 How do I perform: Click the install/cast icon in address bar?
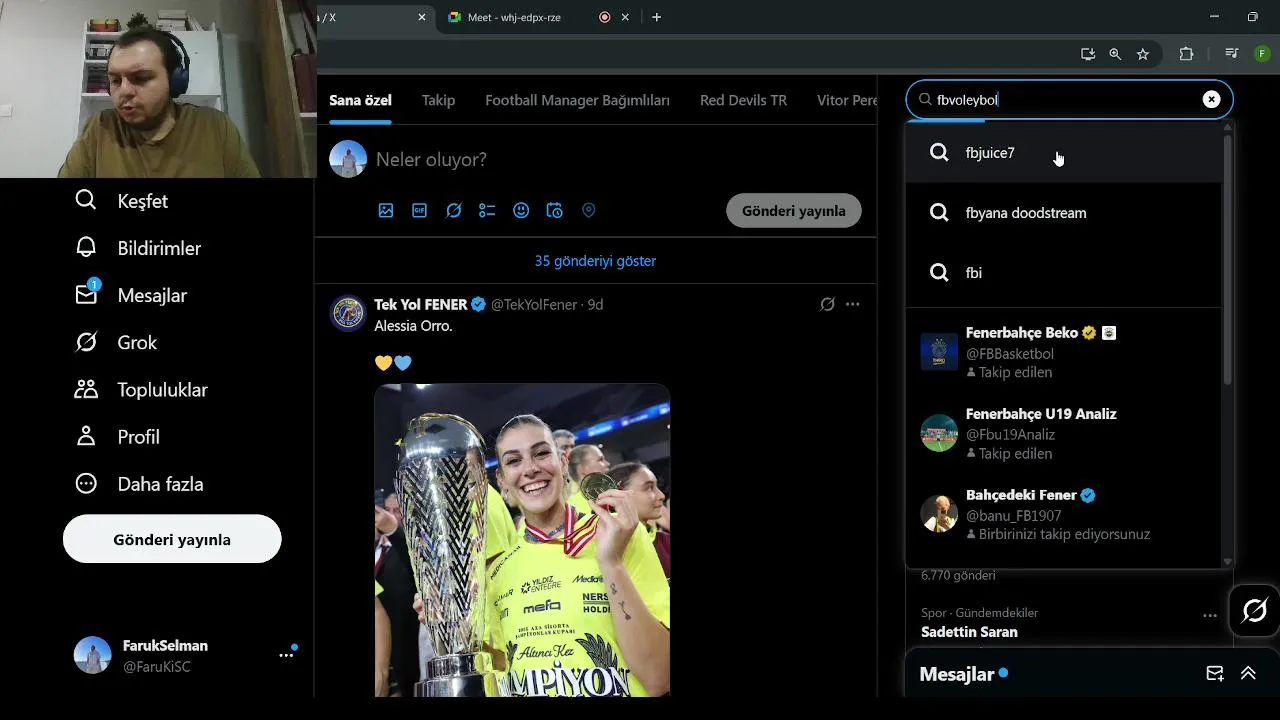coord(1088,54)
